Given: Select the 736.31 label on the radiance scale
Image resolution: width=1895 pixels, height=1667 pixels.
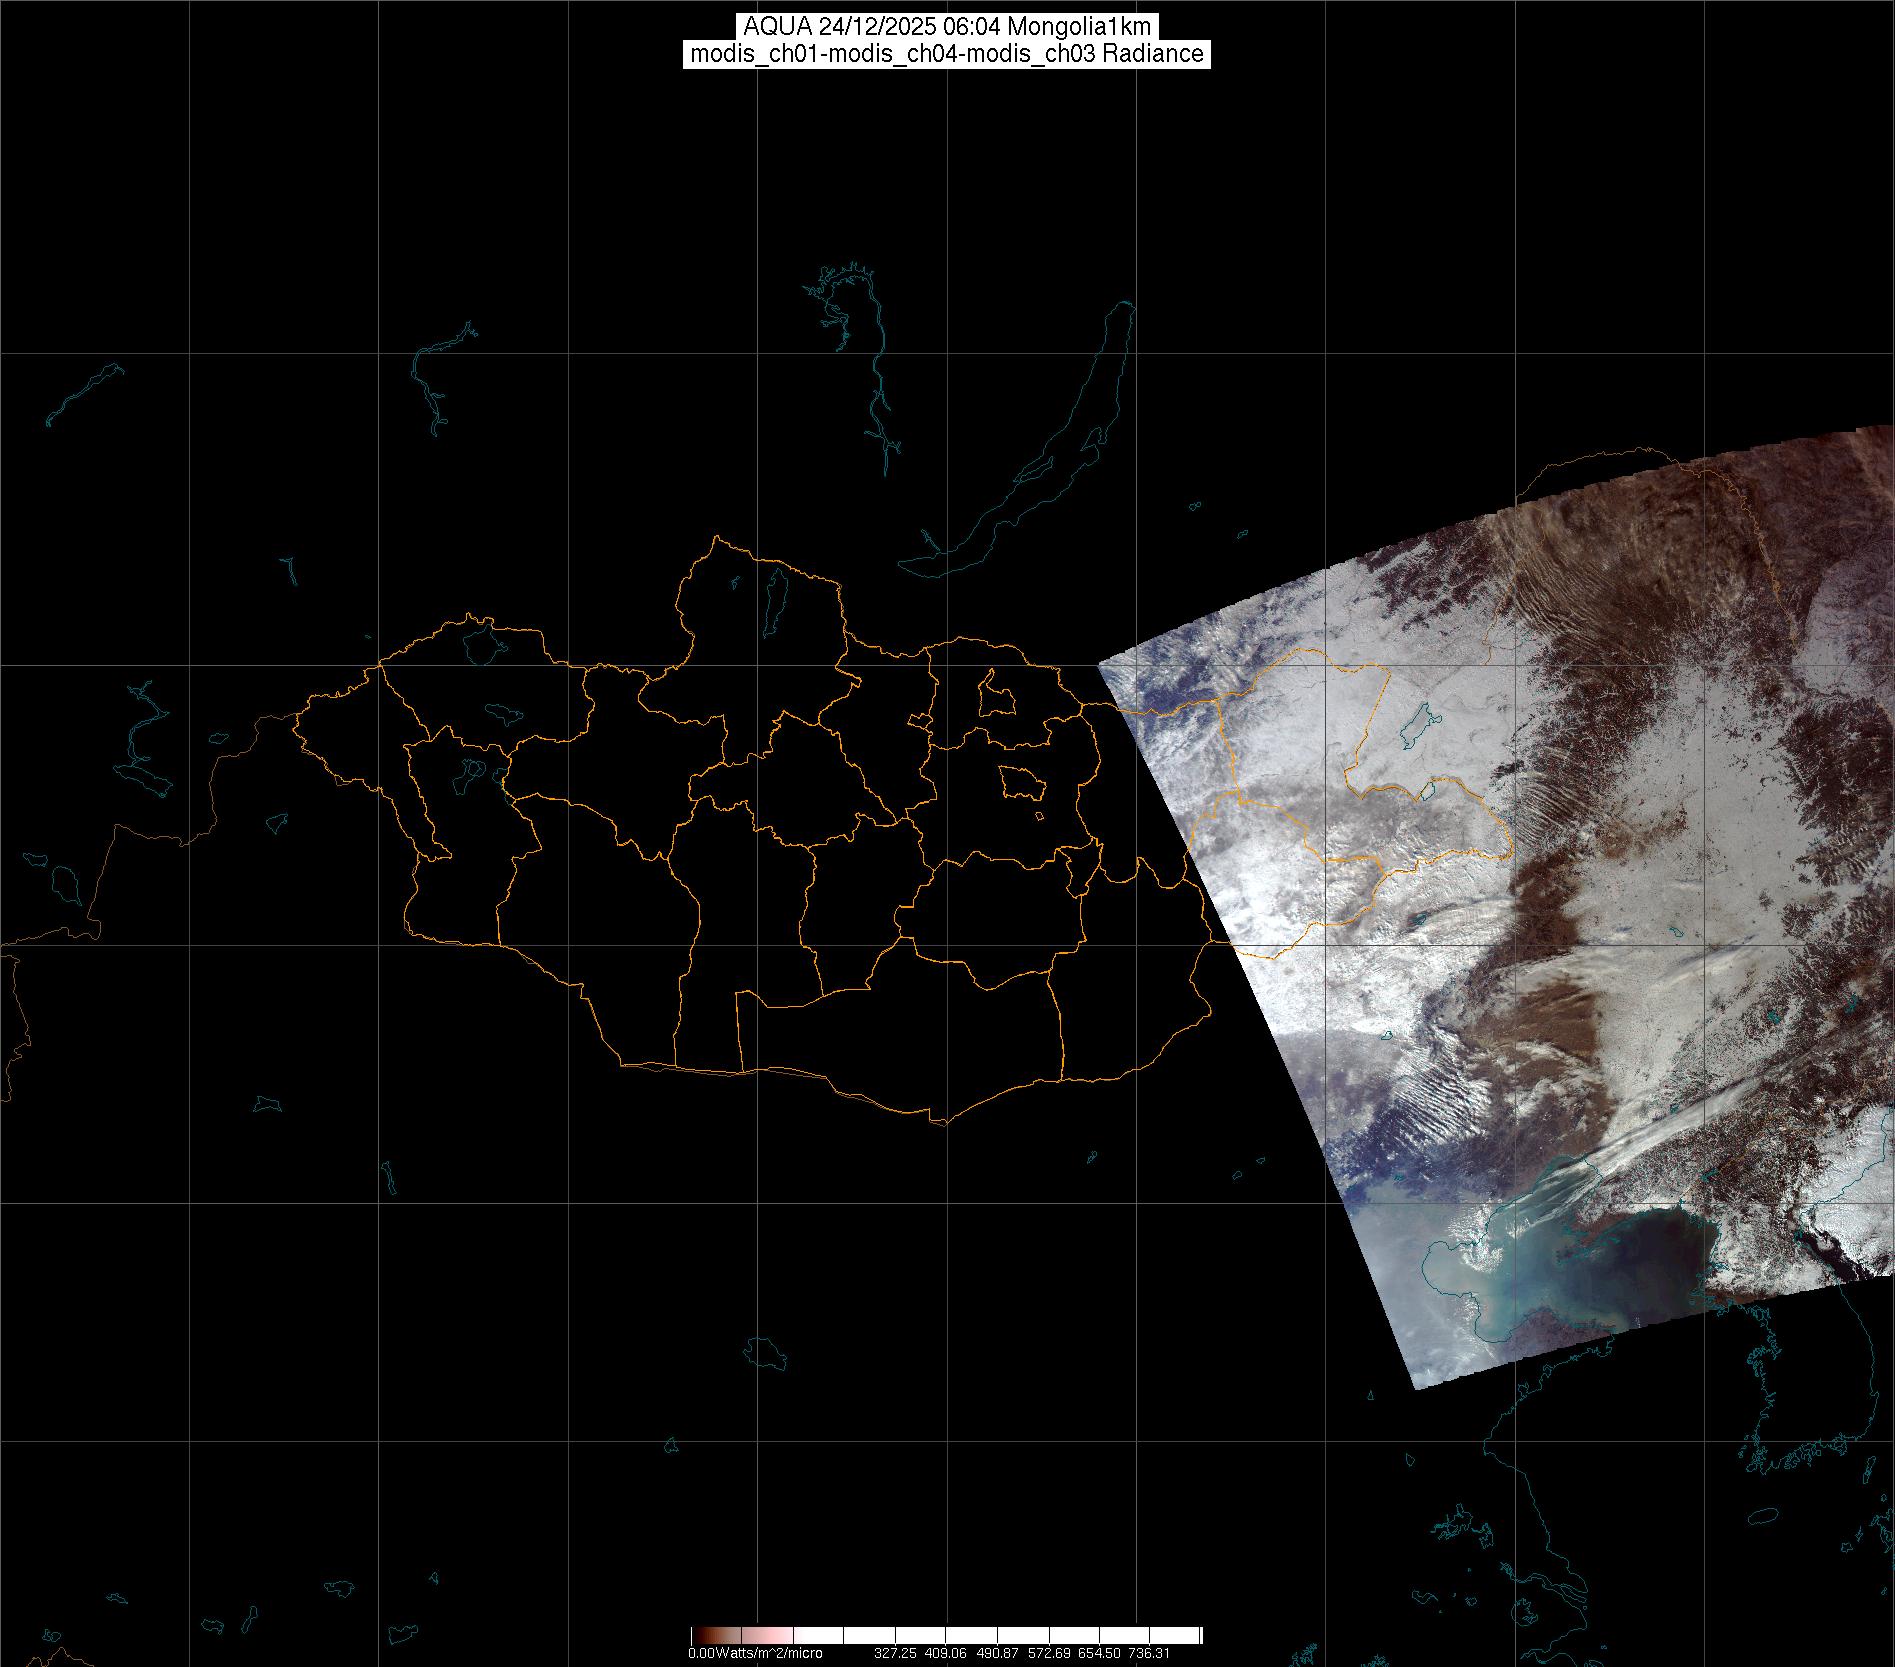Looking at the screenshot, I should pyautogui.click(x=1148, y=1653).
